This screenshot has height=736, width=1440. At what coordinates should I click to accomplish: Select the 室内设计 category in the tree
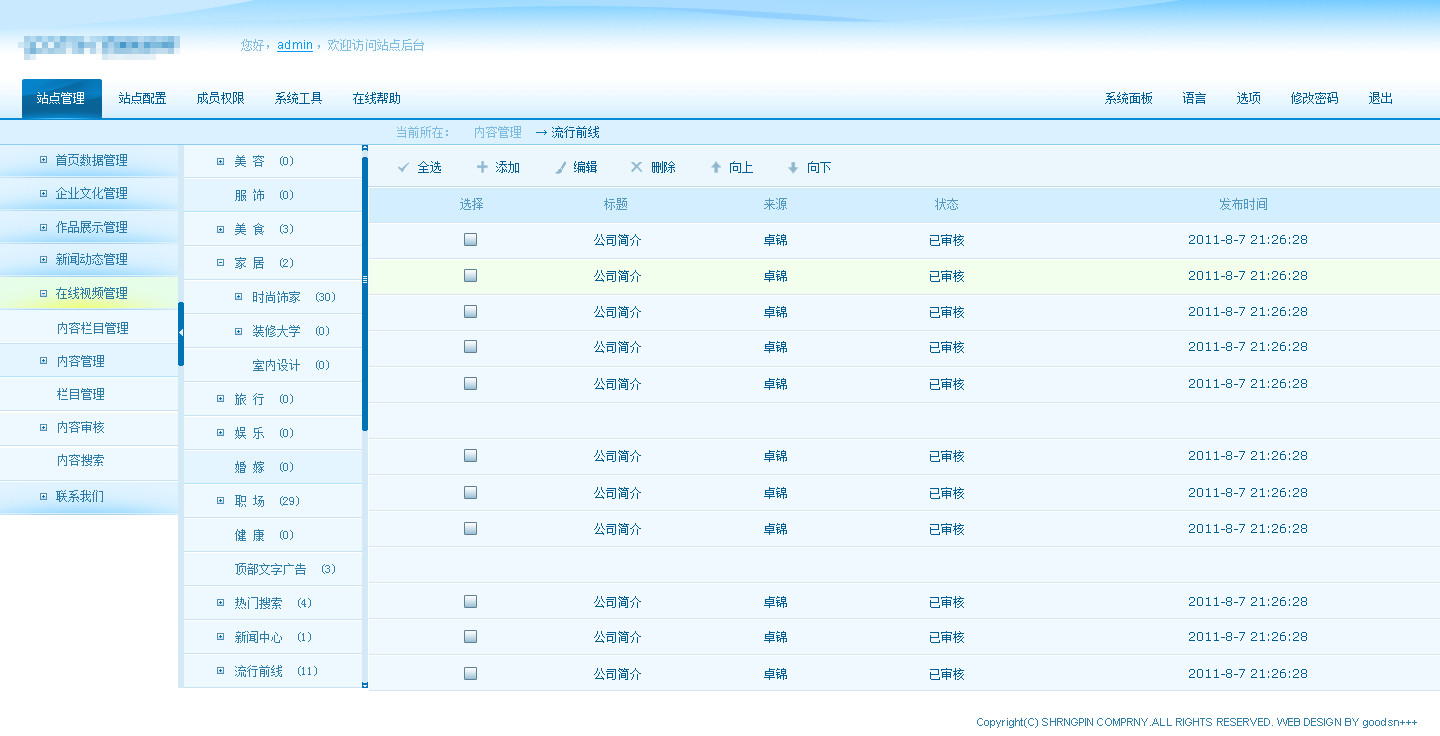click(276, 366)
